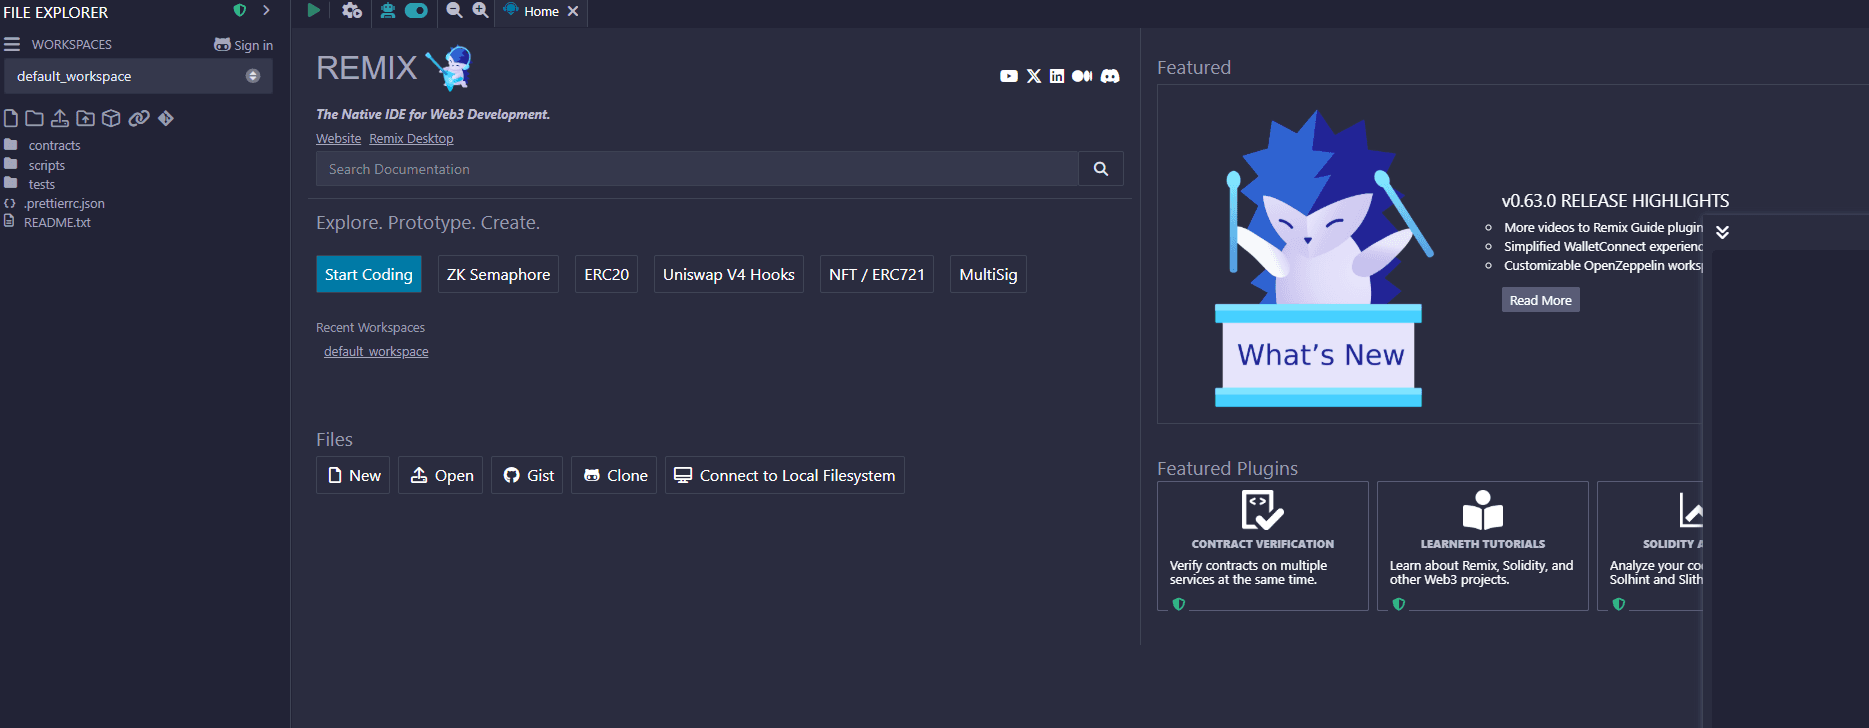Open the default_workspace selector dropdown
Screen dimensions: 1869x728
[x=138, y=76]
